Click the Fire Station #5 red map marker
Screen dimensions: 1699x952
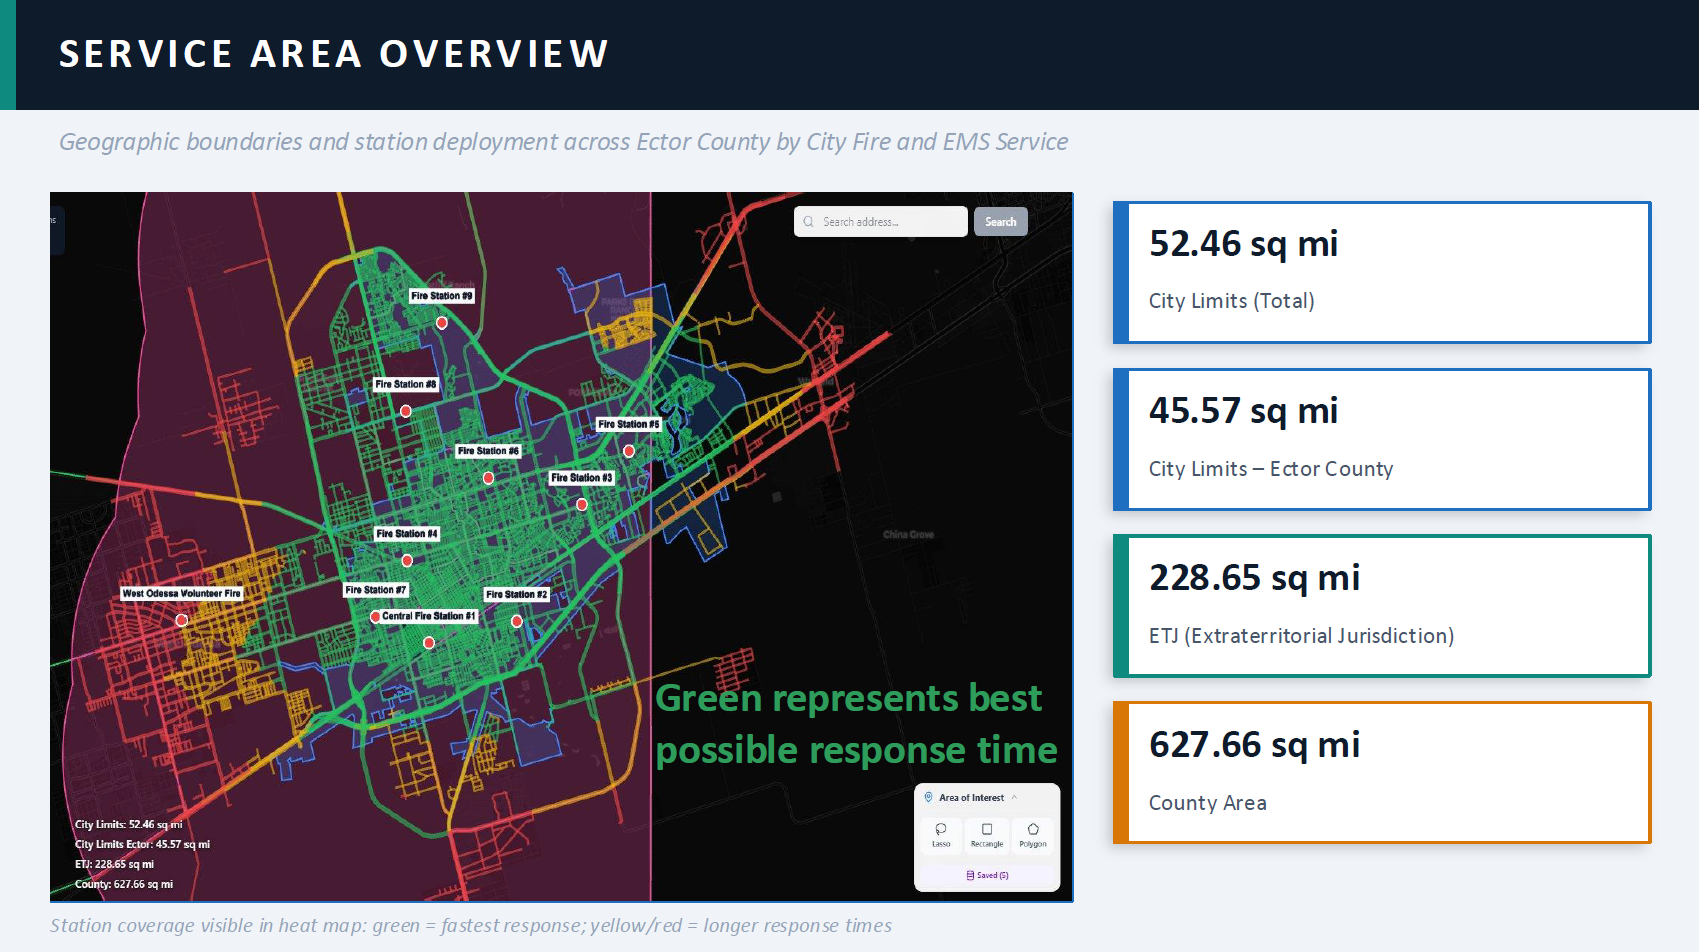629,451
